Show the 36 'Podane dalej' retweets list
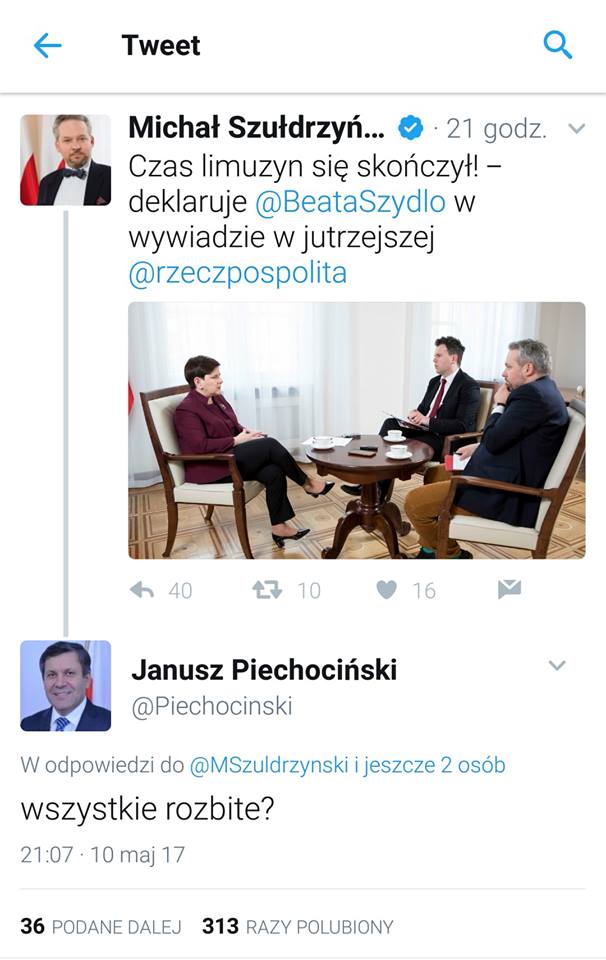 point(101,926)
